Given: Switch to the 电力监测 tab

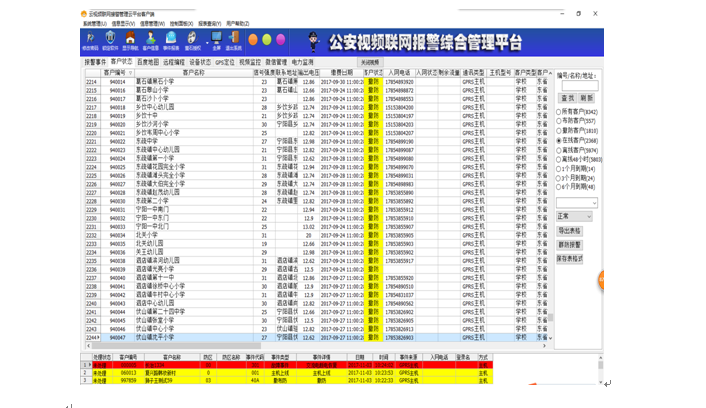Looking at the screenshot, I should point(302,62).
